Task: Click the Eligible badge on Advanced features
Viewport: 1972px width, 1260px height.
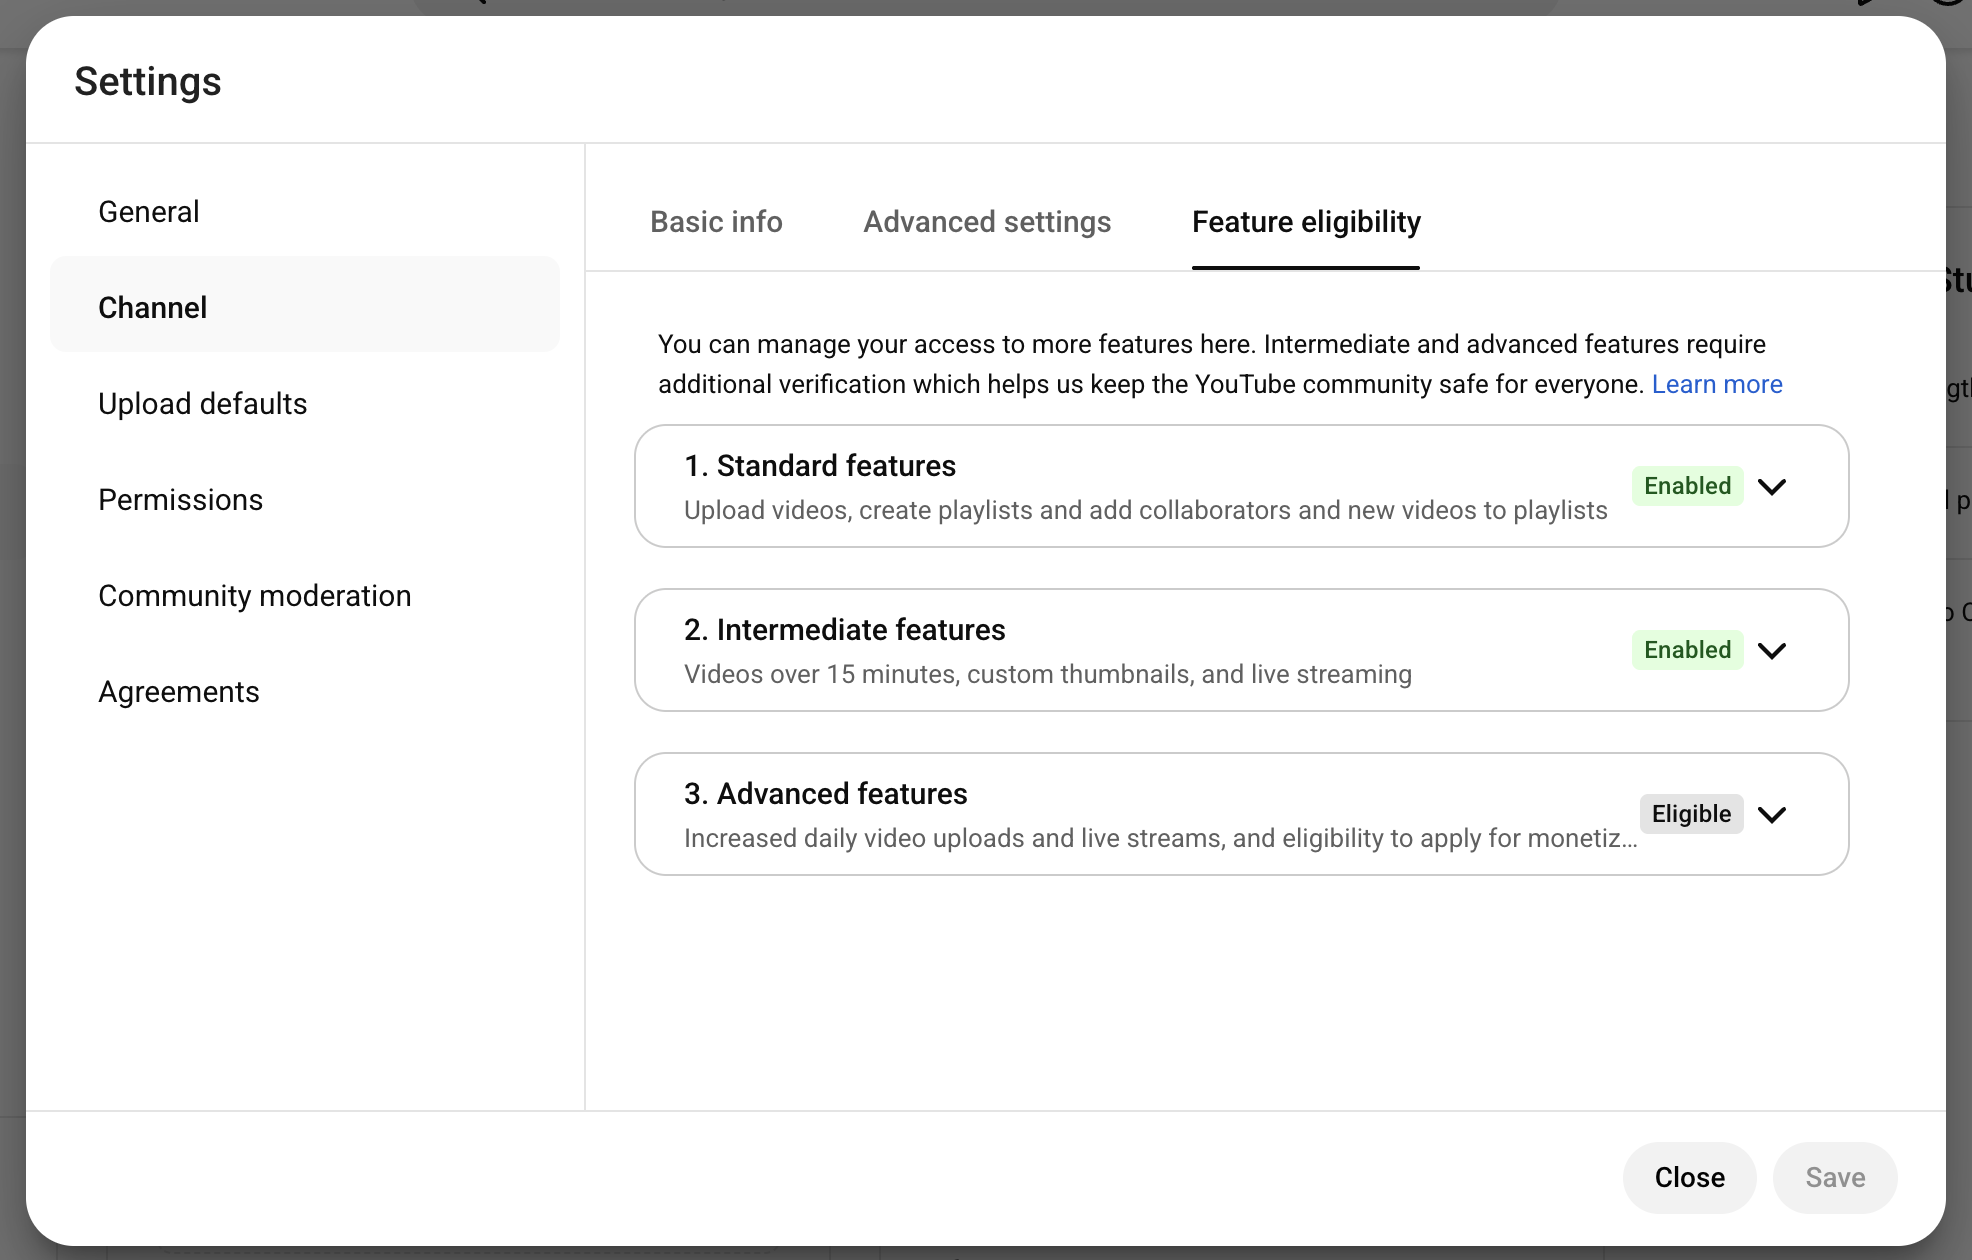Action: pyautogui.click(x=1691, y=814)
